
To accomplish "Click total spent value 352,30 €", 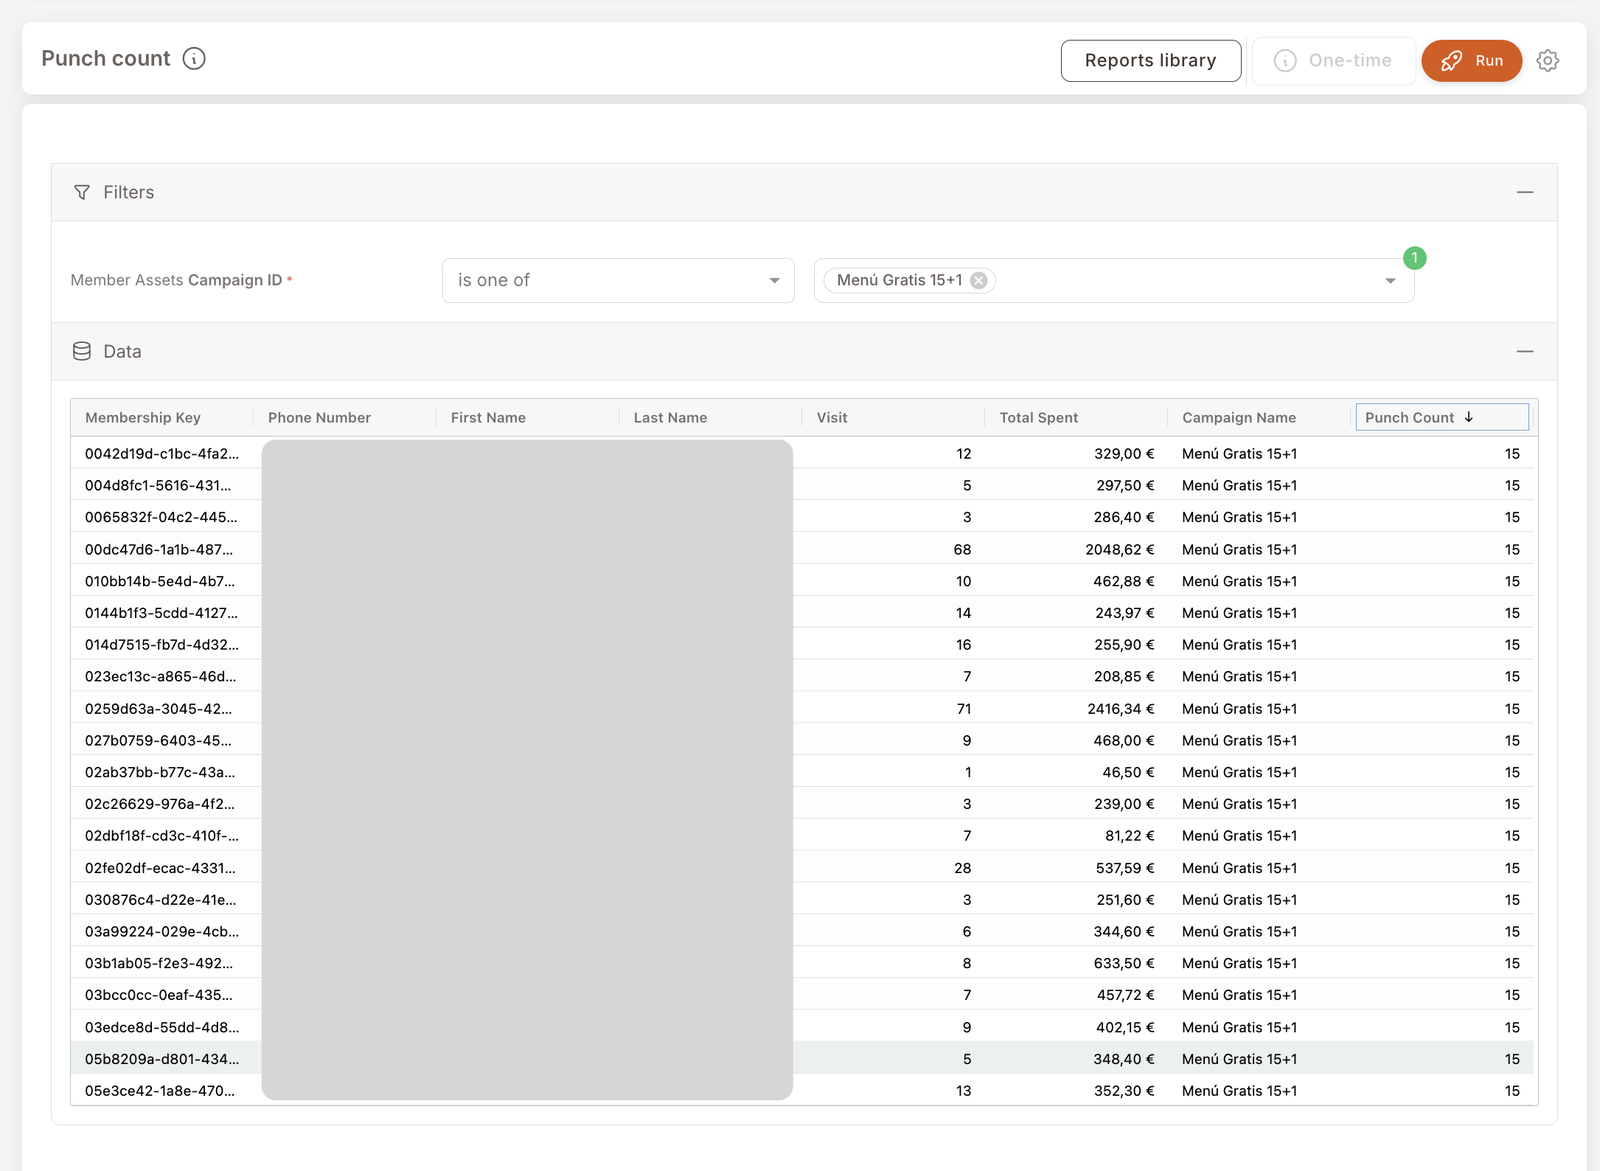I will pyautogui.click(x=1124, y=1091).
